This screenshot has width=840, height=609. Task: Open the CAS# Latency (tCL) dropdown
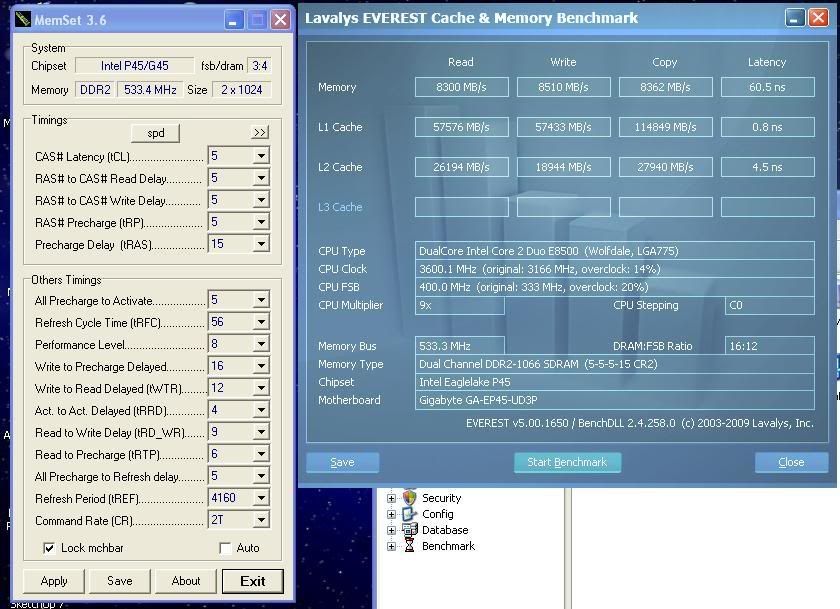(x=261, y=156)
